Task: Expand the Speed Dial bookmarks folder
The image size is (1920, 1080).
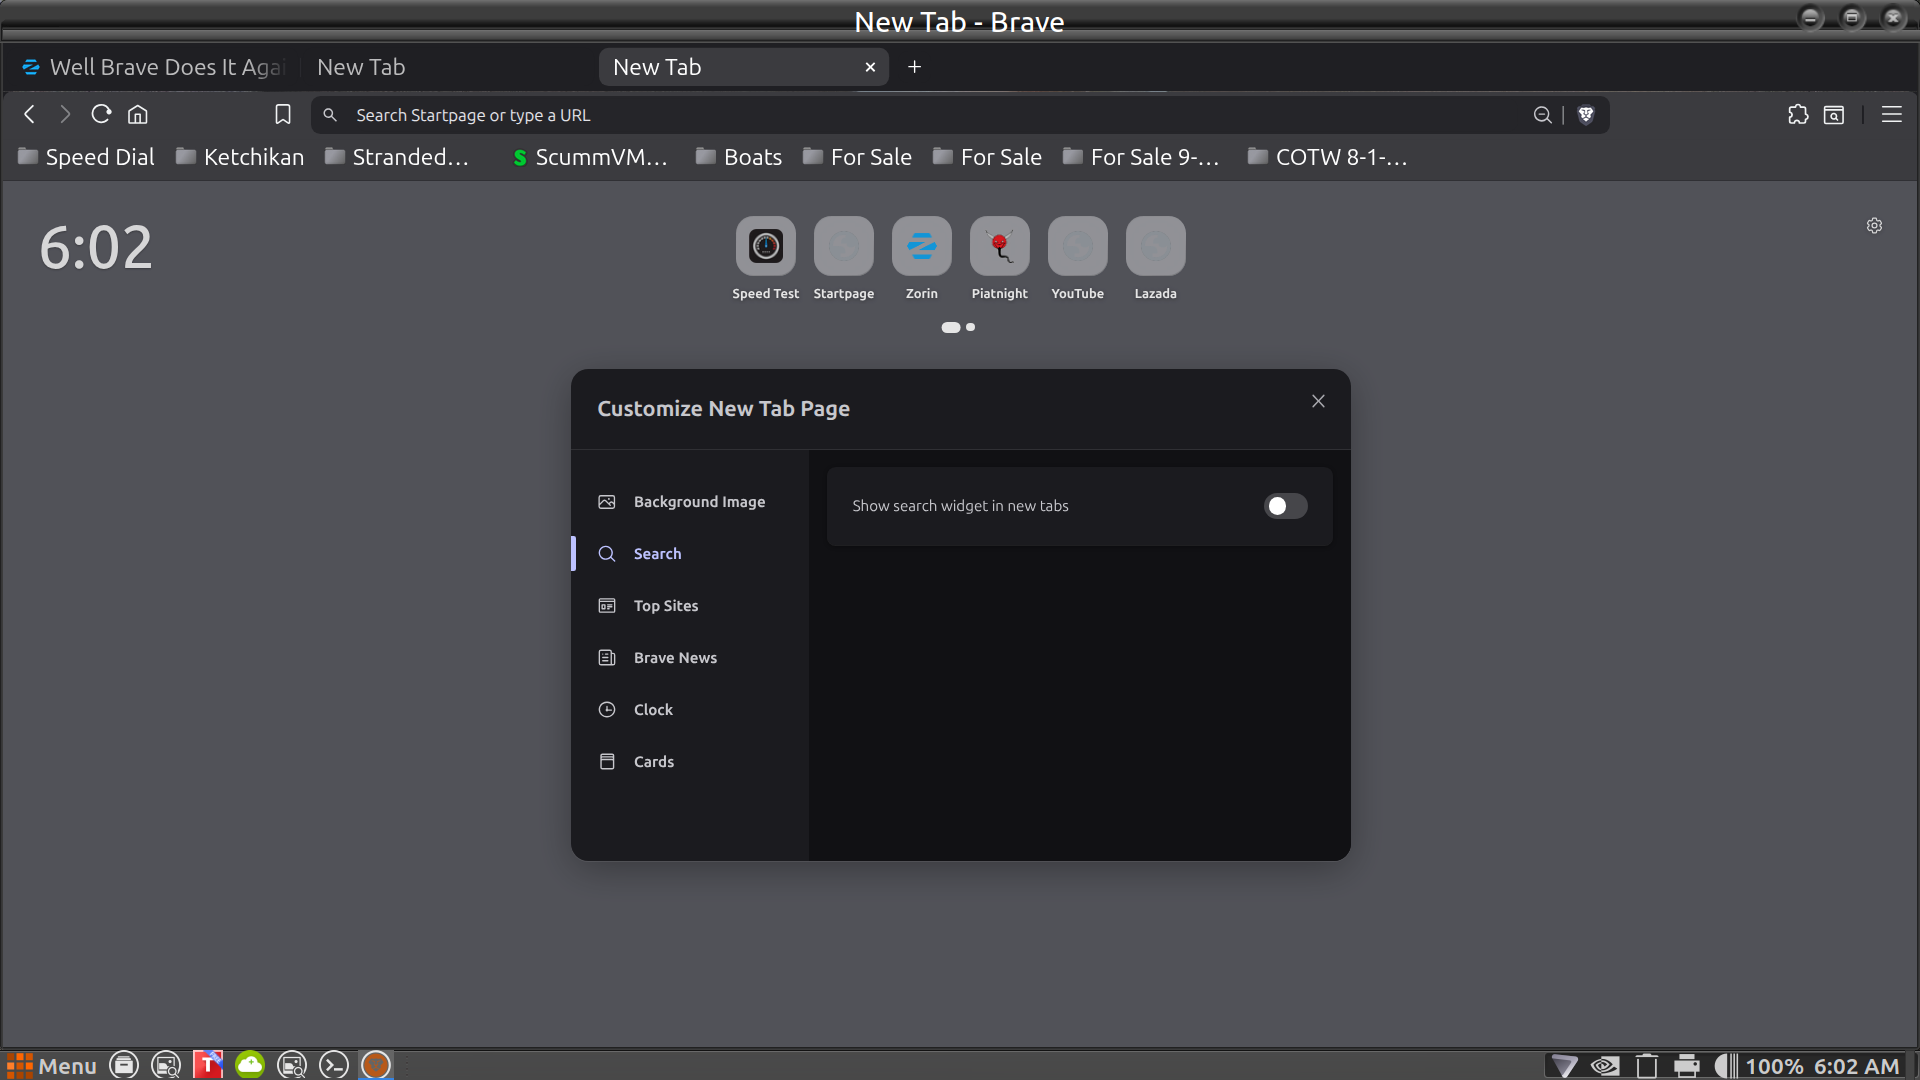Action: 87,157
